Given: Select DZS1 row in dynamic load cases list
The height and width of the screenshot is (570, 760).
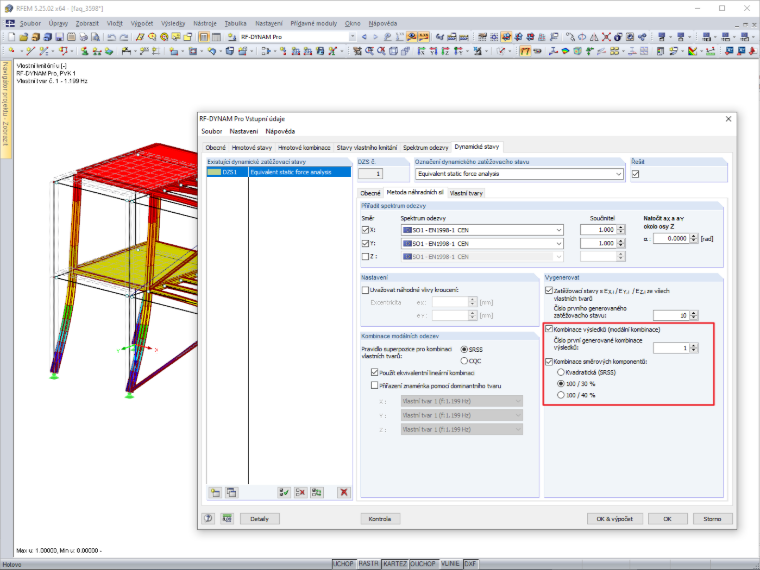Looking at the screenshot, I should coord(279,172).
